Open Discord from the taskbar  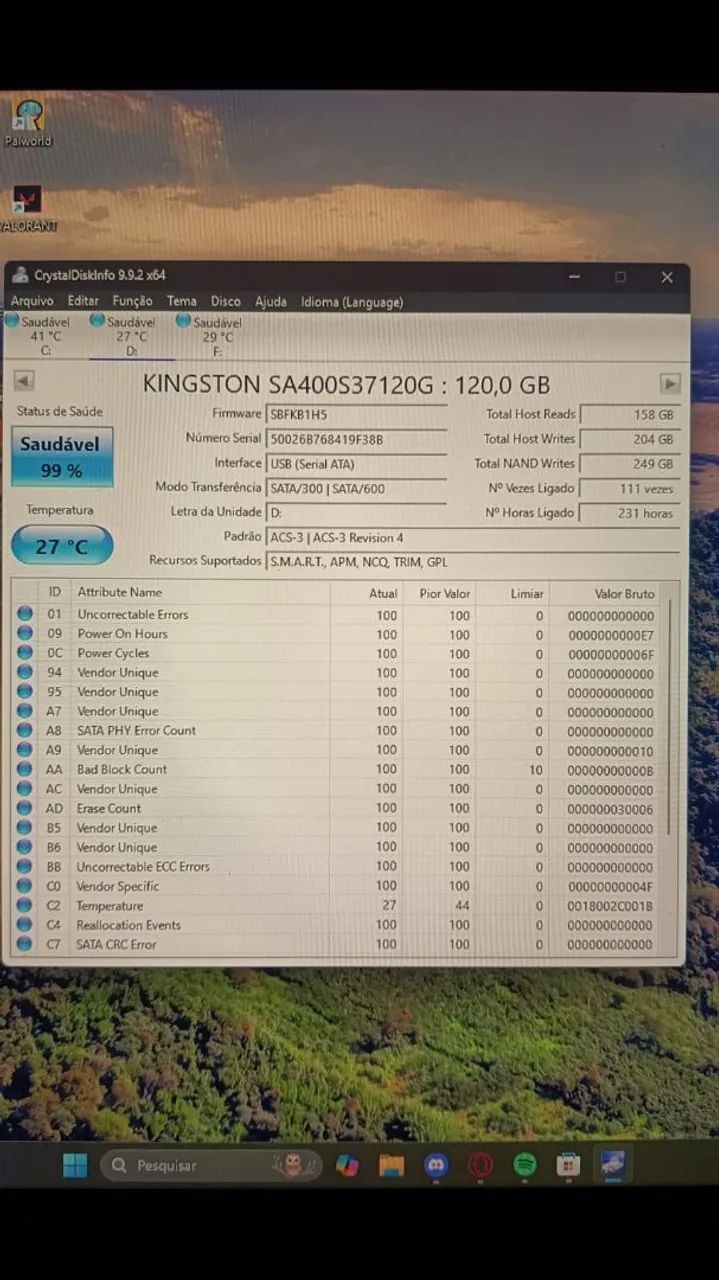click(436, 1165)
